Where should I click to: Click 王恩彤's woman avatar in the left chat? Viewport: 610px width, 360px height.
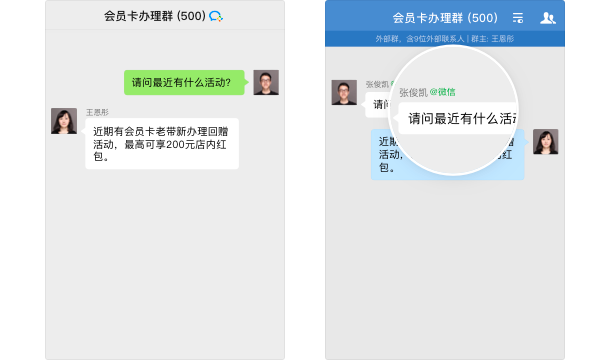(x=64, y=121)
